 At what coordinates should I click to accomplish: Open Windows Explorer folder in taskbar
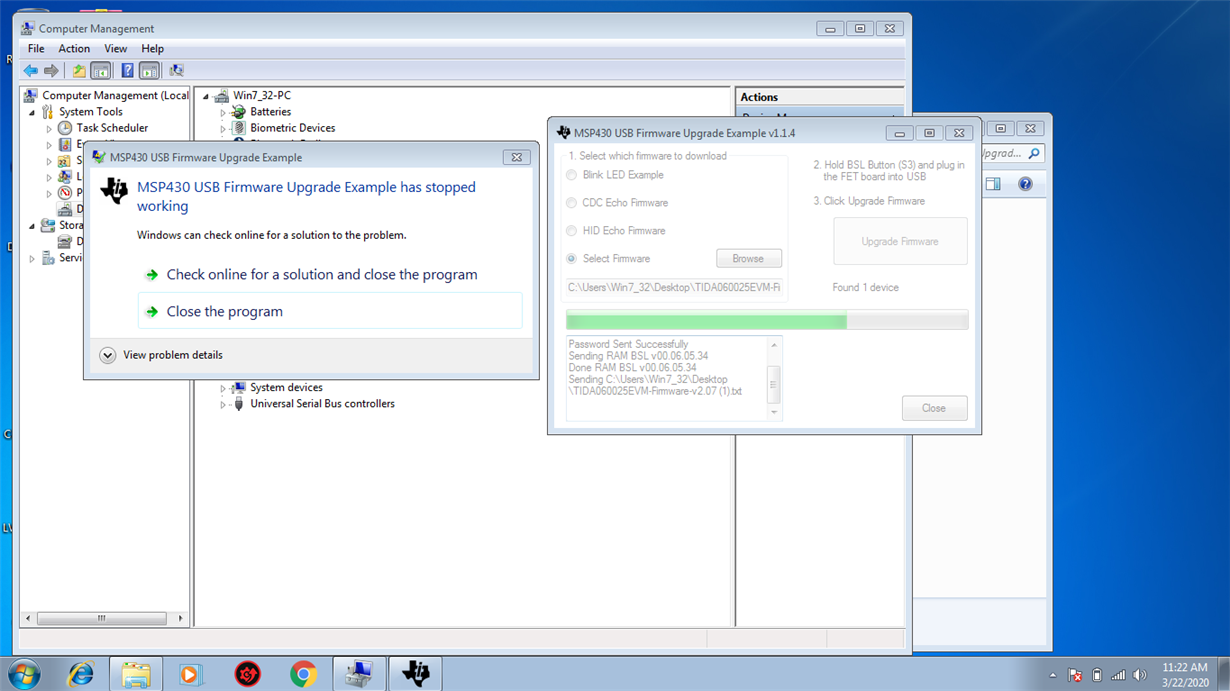tap(136, 674)
